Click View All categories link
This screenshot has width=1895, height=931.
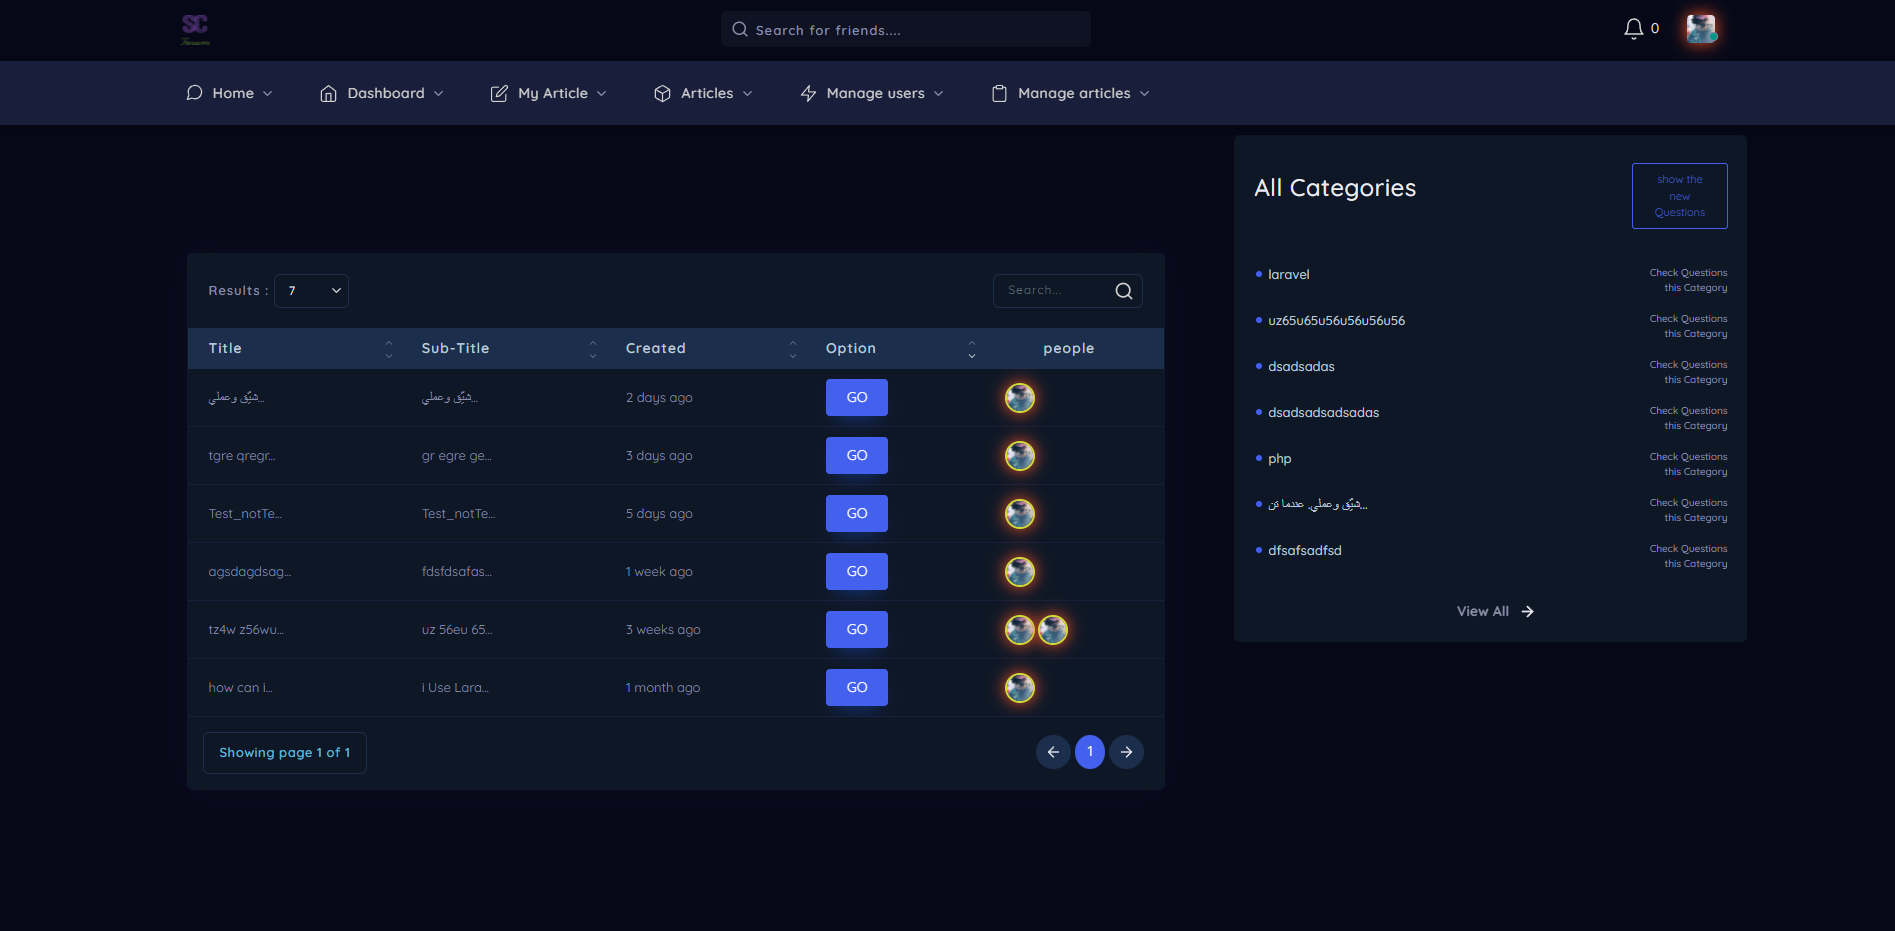[1494, 611]
